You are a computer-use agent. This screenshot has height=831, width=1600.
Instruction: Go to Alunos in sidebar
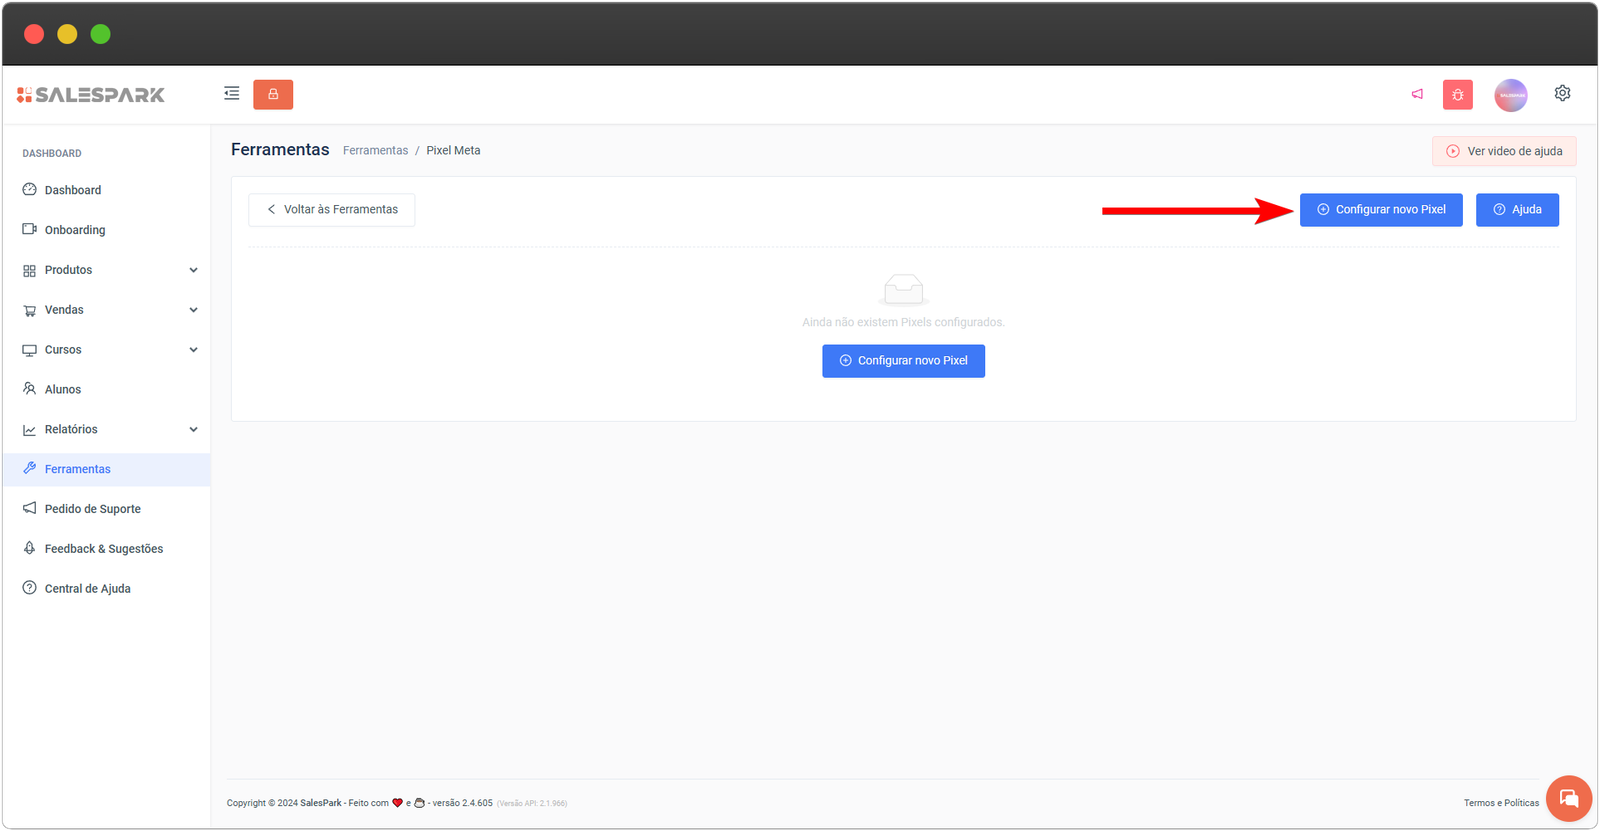(62, 390)
